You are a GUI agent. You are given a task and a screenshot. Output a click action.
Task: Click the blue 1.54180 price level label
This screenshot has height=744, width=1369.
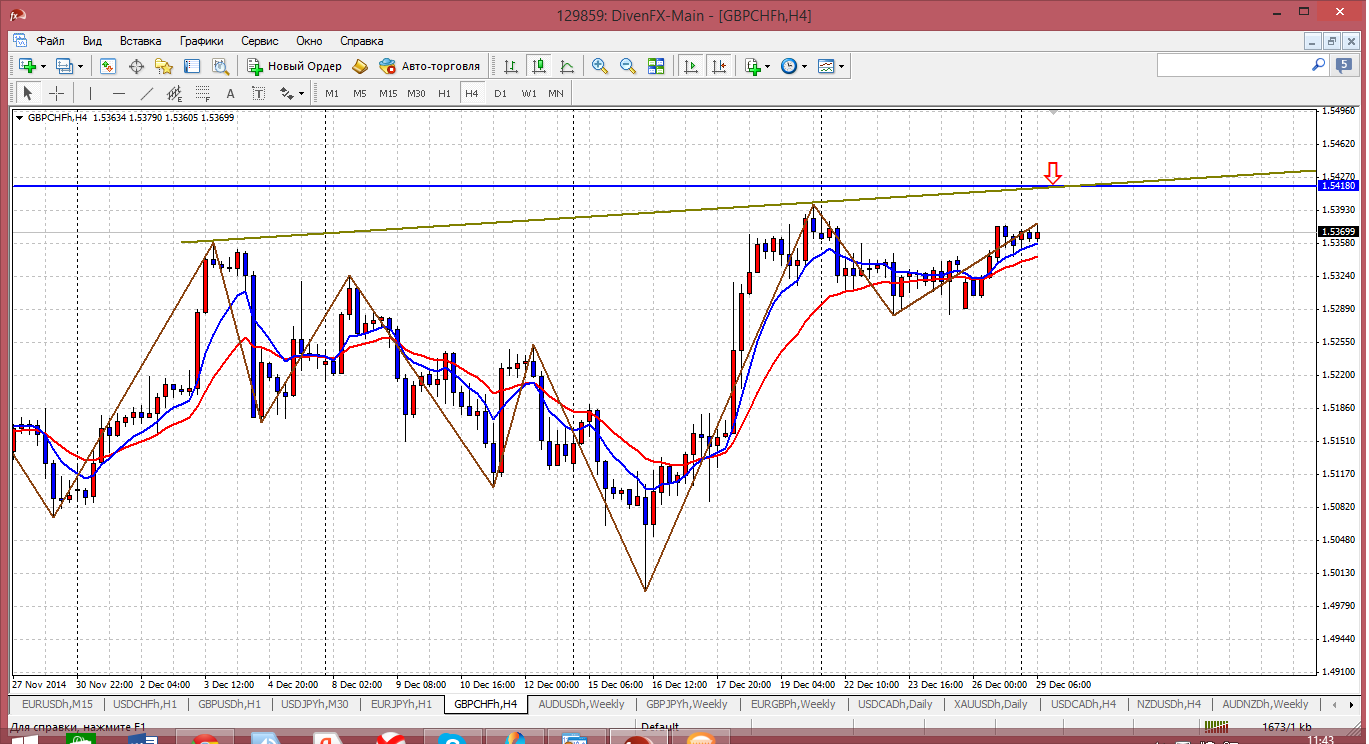[1337, 186]
